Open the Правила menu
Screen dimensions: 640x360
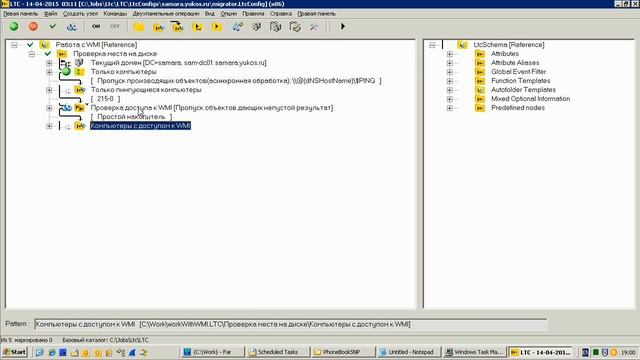coord(253,13)
